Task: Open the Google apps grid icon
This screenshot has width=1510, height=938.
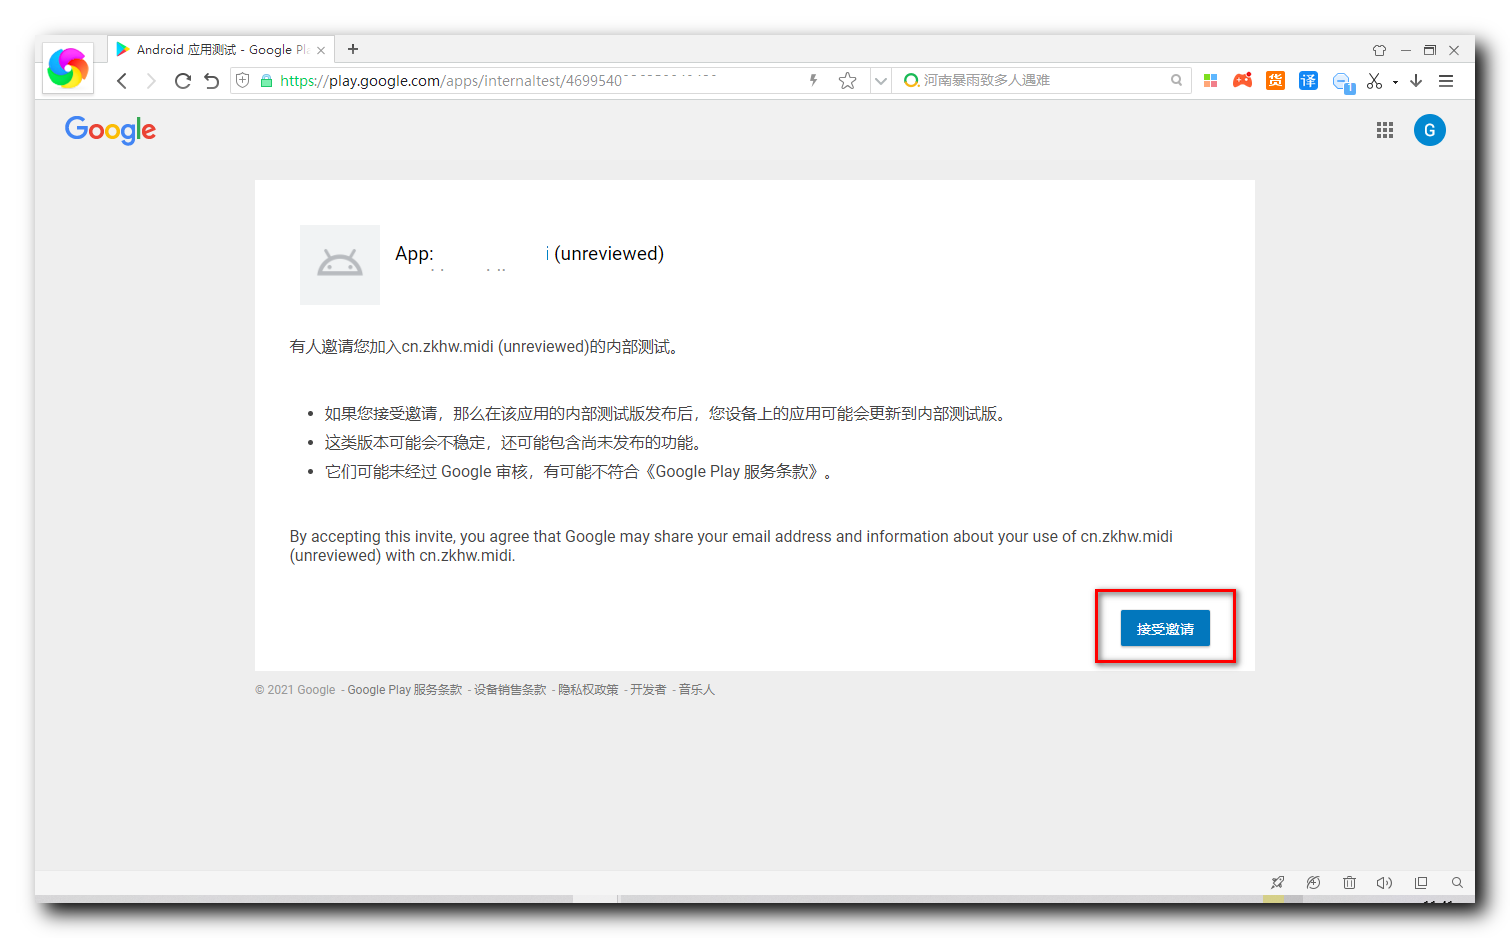Action: [1385, 130]
